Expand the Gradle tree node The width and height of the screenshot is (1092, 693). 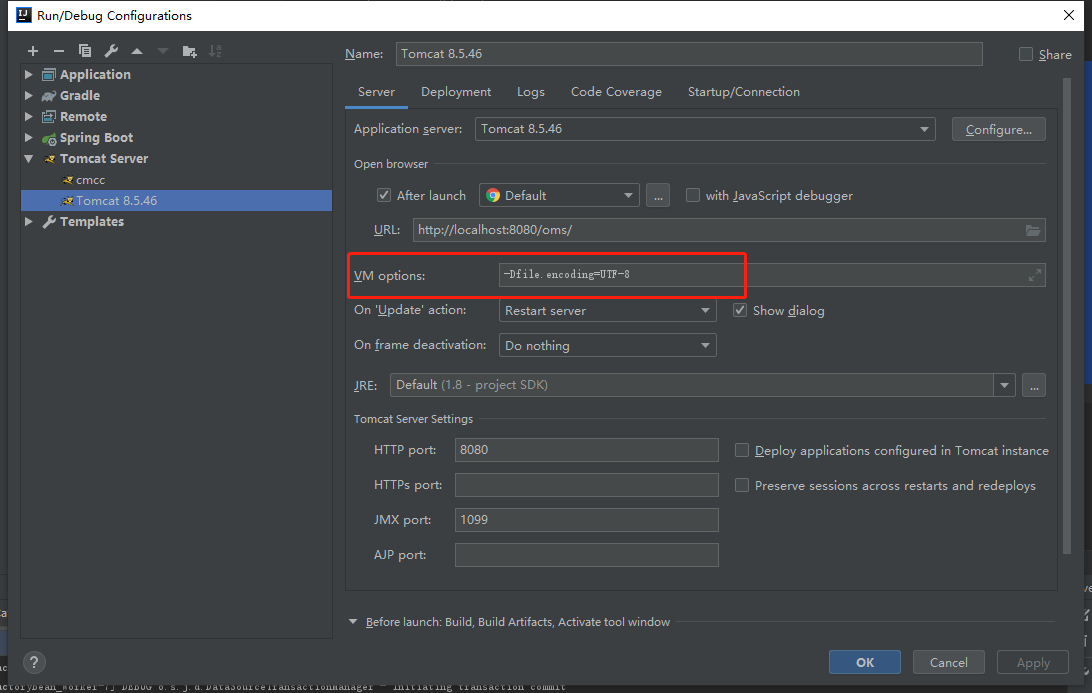point(29,95)
